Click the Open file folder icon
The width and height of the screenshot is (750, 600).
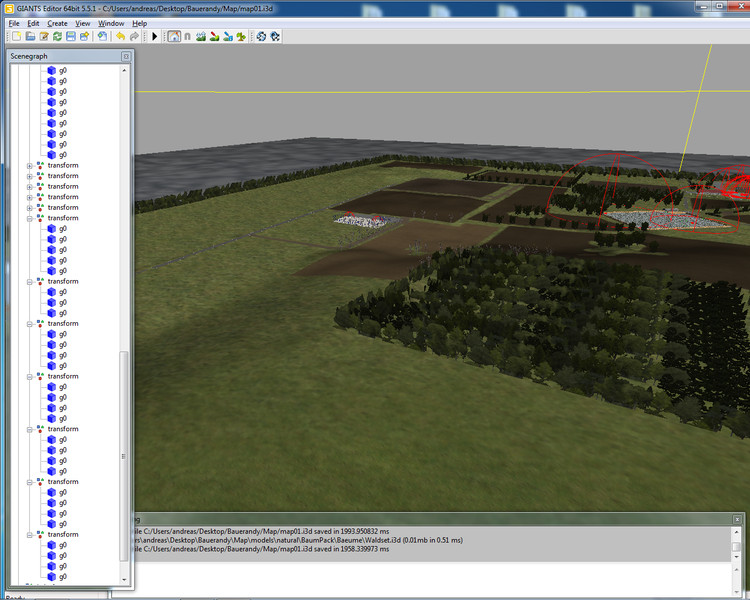click(x=30, y=36)
